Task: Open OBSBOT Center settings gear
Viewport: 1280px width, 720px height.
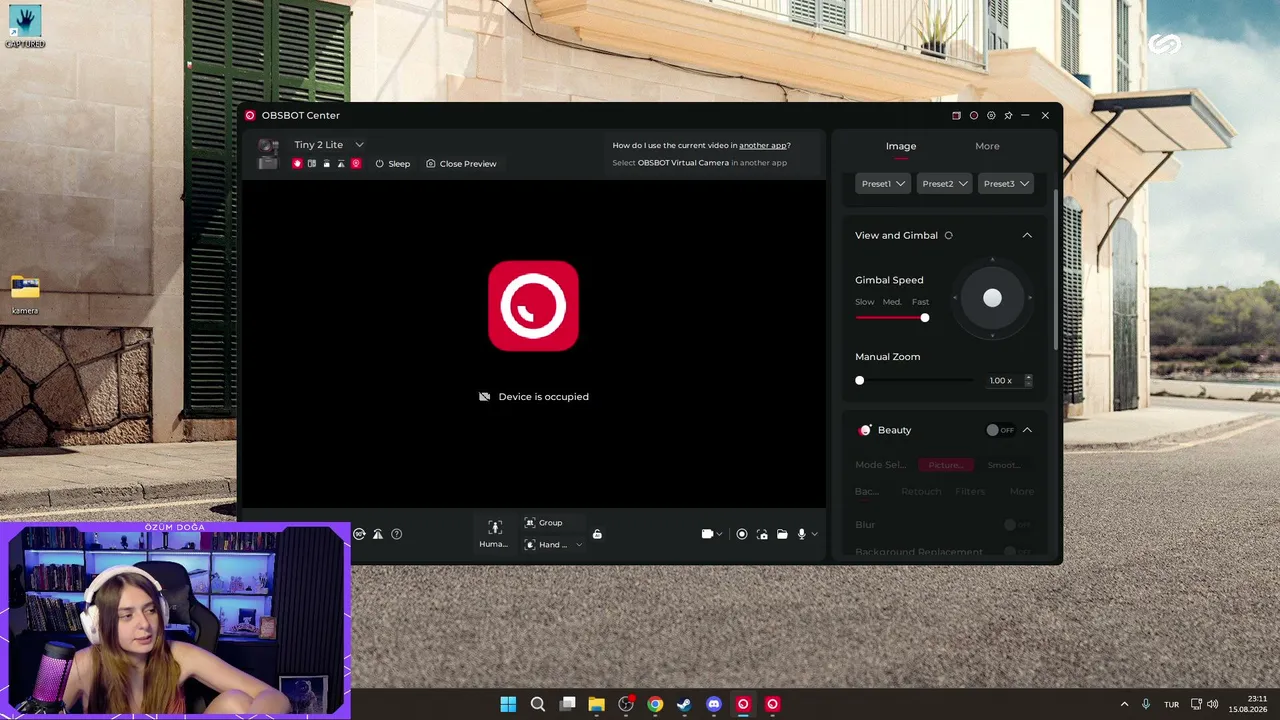Action: pos(991,116)
